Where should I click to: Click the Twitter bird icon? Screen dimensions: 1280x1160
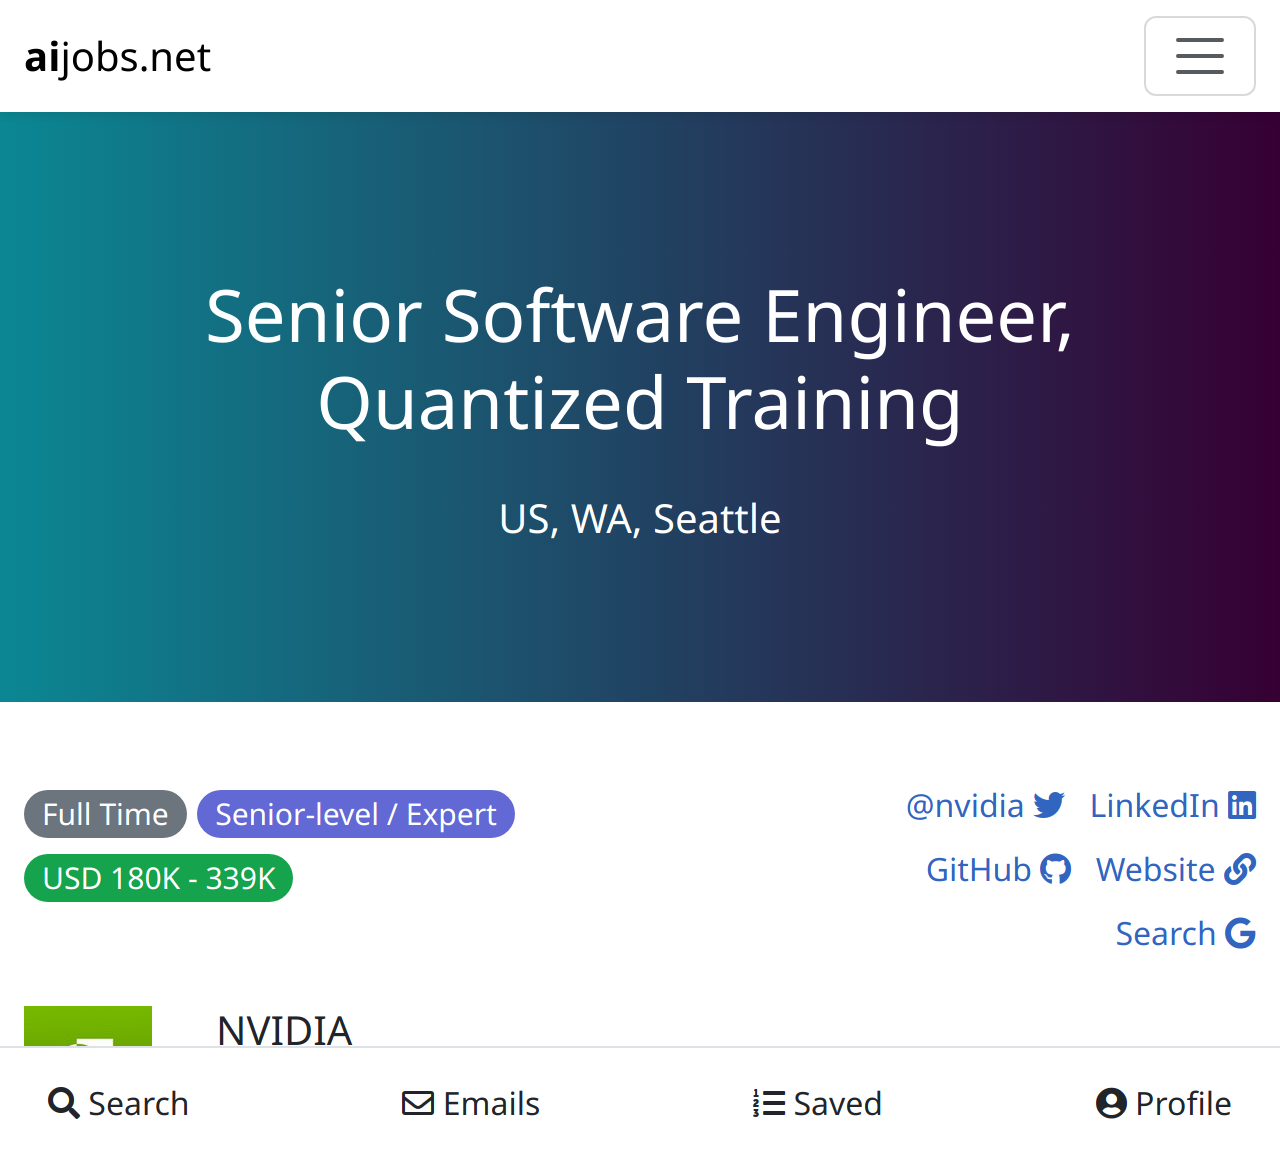tap(1049, 806)
